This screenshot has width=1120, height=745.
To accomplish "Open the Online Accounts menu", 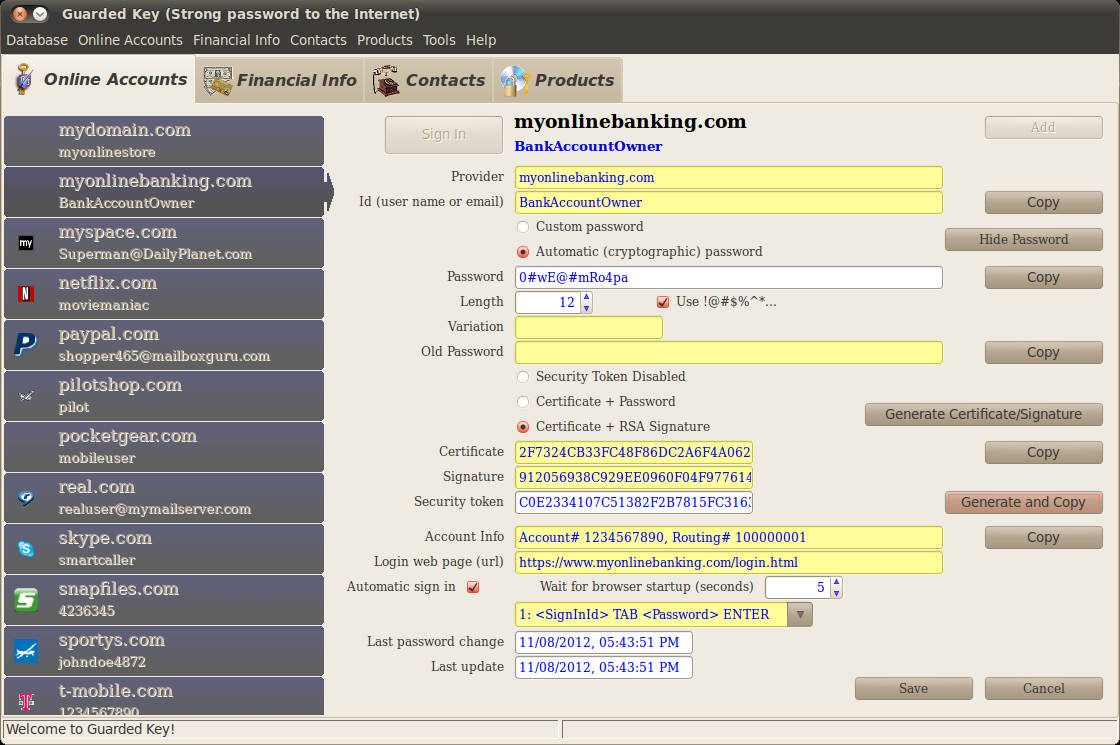I will pyautogui.click(x=130, y=40).
